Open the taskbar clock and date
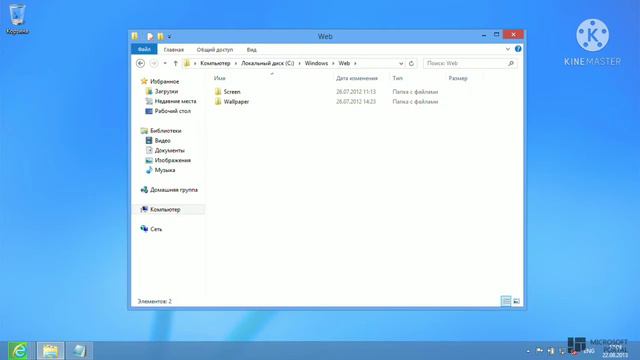 tap(615, 351)
